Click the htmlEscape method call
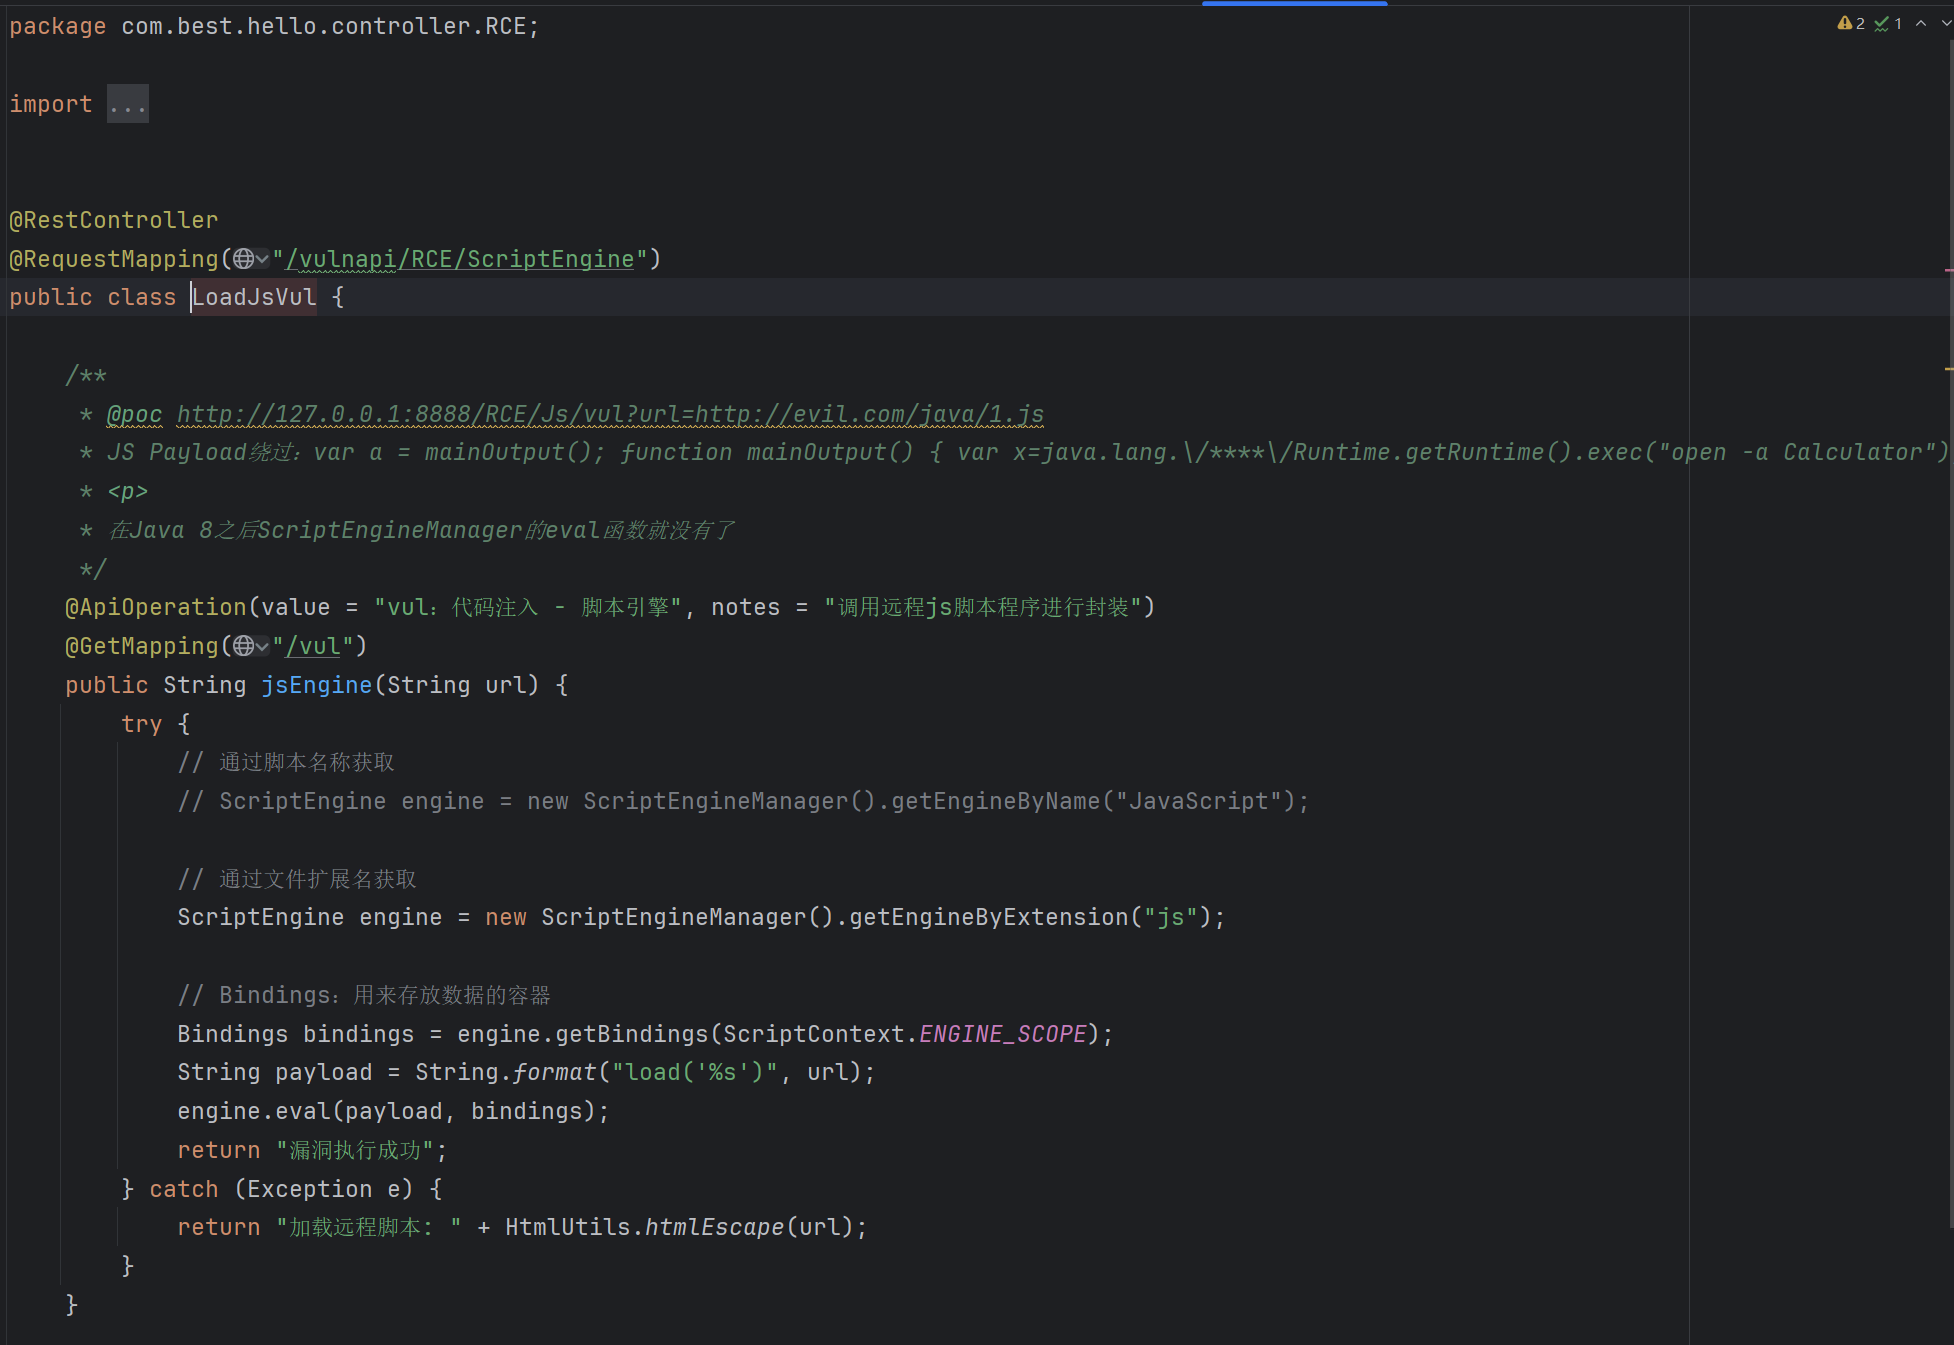This screenshot has height=1345, width=1954. pos(714,1227)
